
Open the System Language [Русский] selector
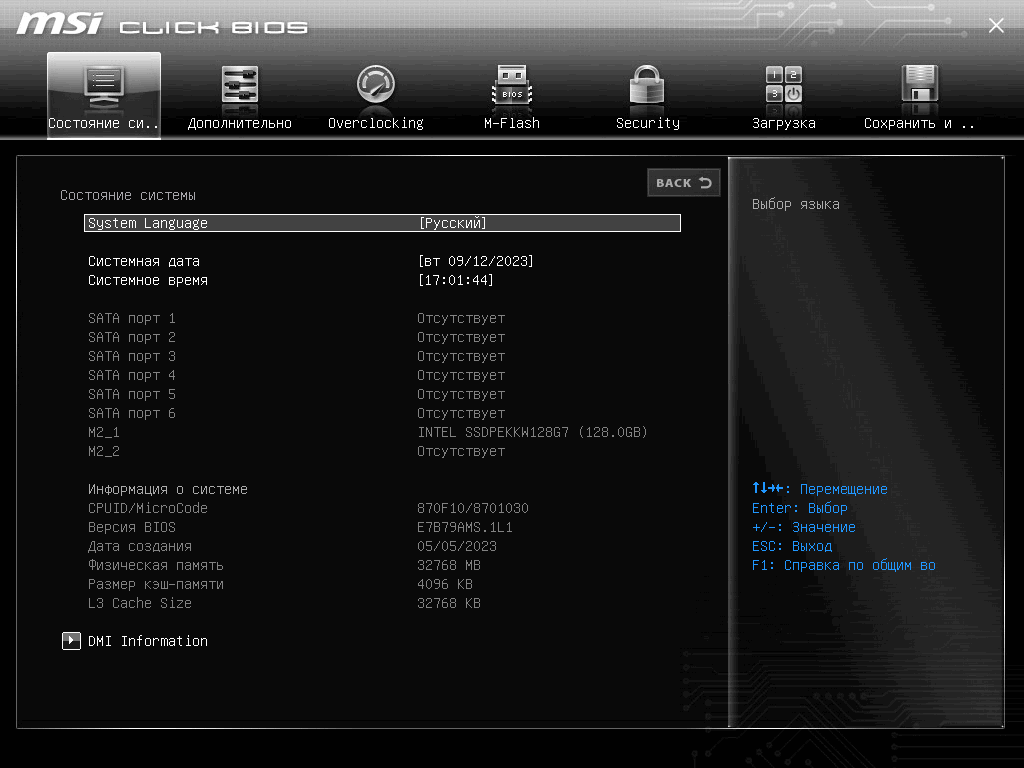click(x=382, y=223)
